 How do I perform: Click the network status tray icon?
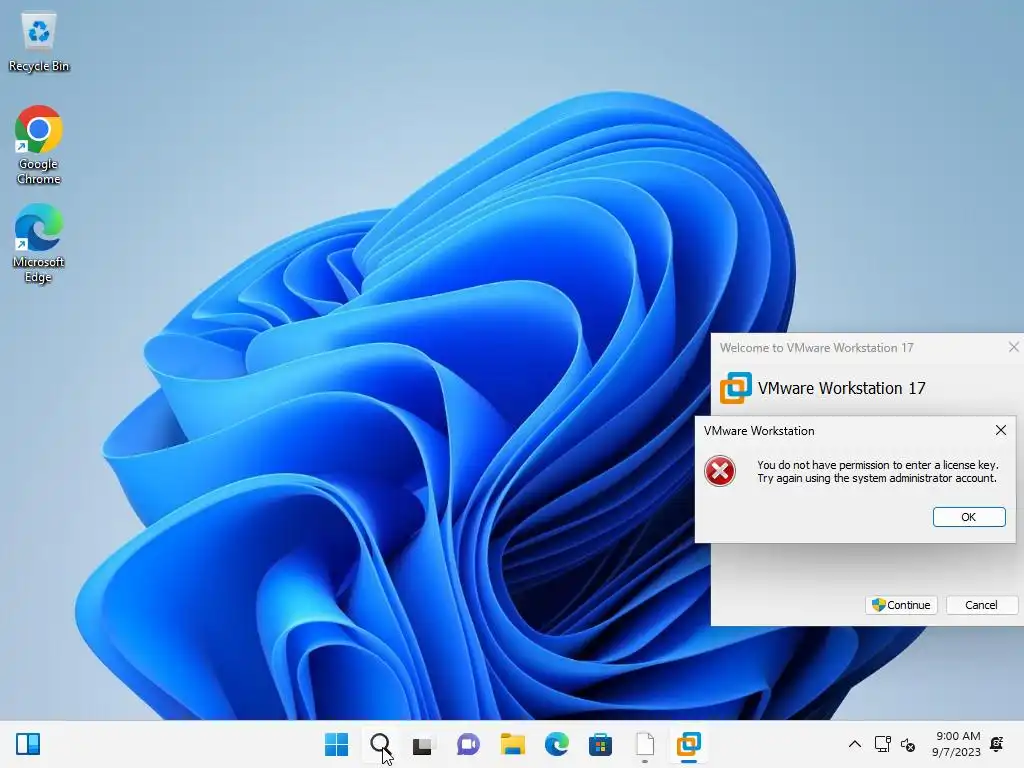tap(882, 744)
